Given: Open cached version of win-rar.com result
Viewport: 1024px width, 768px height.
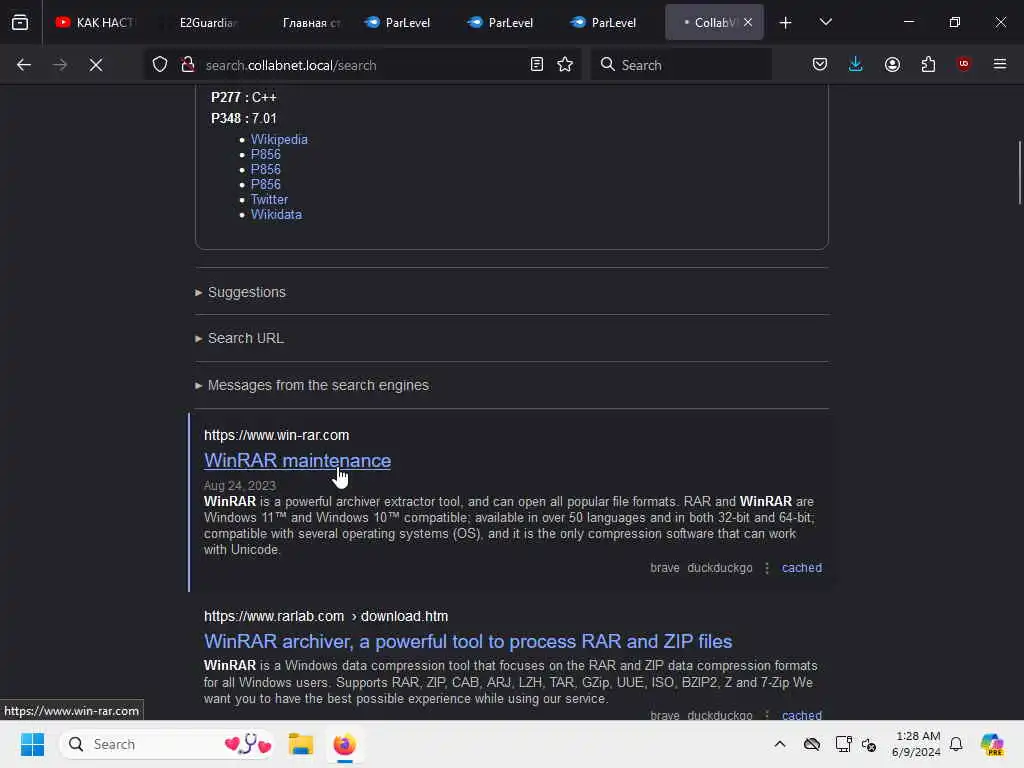Looking at the screenshot, I should pyautogui.click(x=802, y=568).
